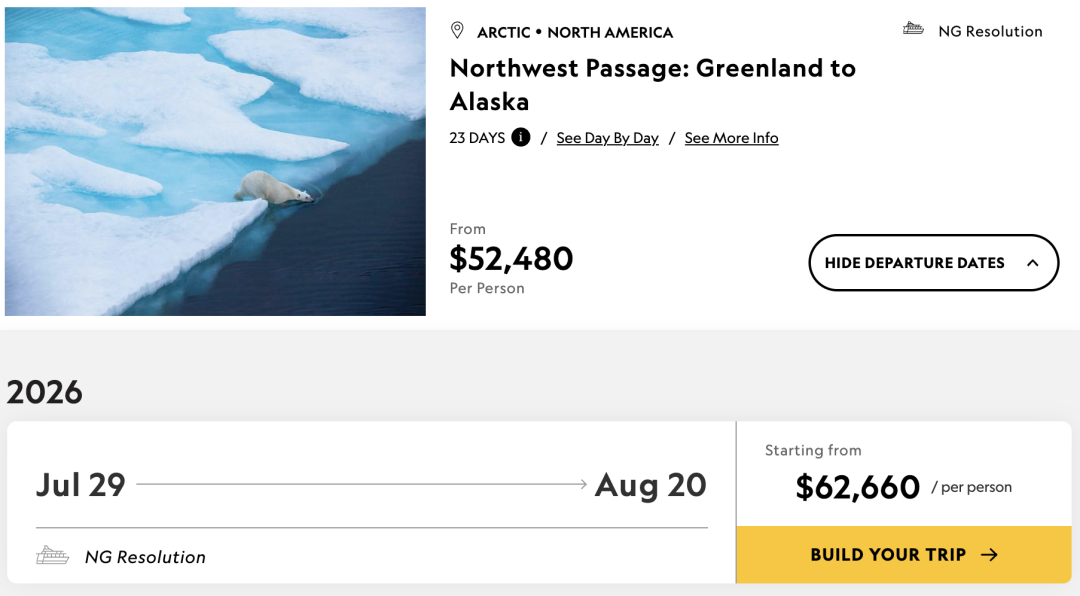The width and height of the screenshot is (1080, 596).
Task: Click the Aug 20 end date
Action: 650,485
